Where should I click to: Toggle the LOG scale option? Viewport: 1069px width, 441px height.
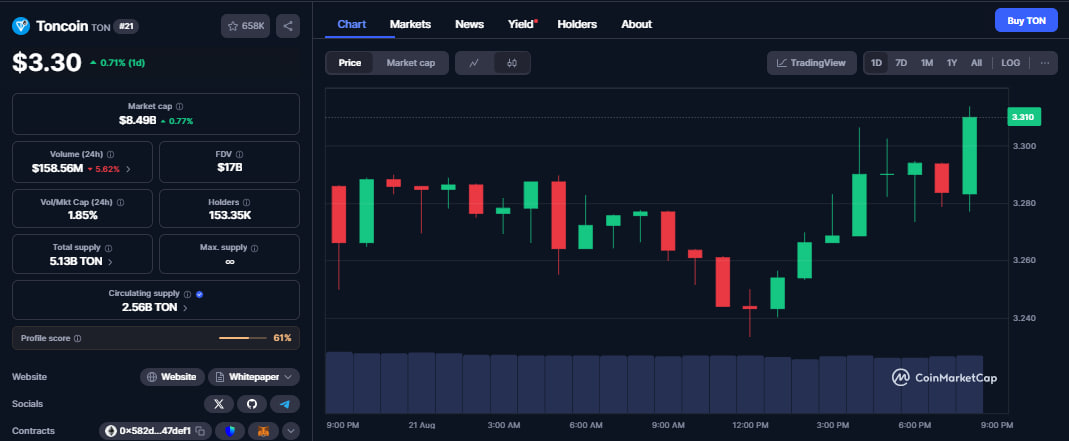(1010, 63)
